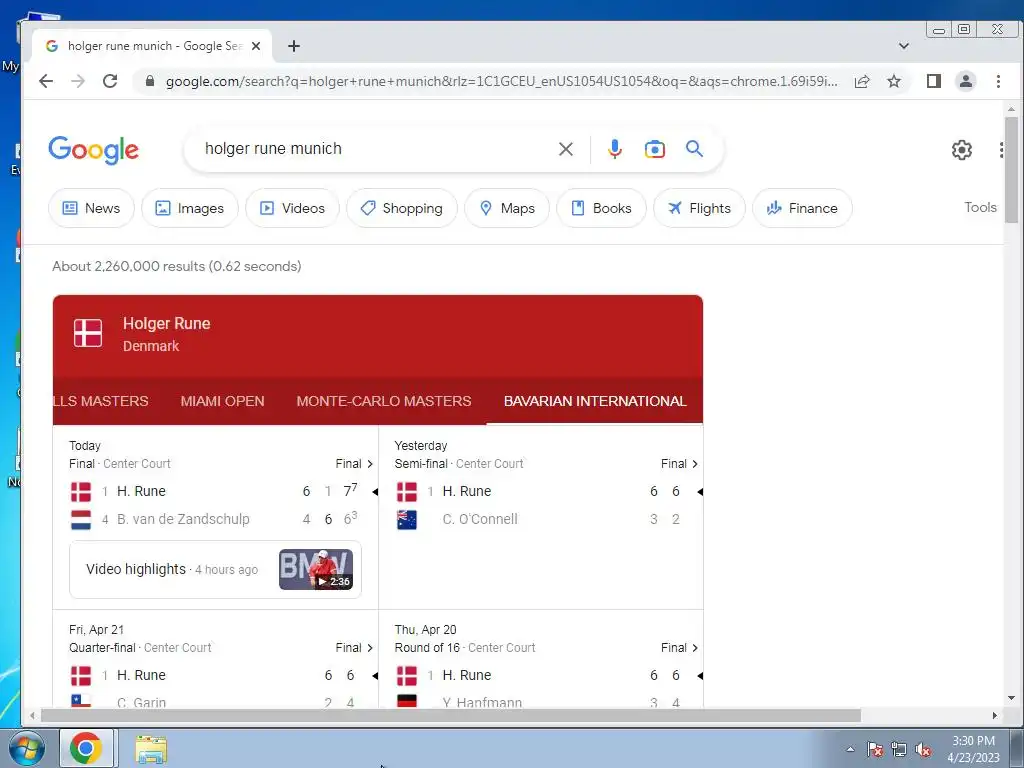Bookmark this page with the star icon
This screenshot has width=1024, height=768.
(x=894, y=81)
